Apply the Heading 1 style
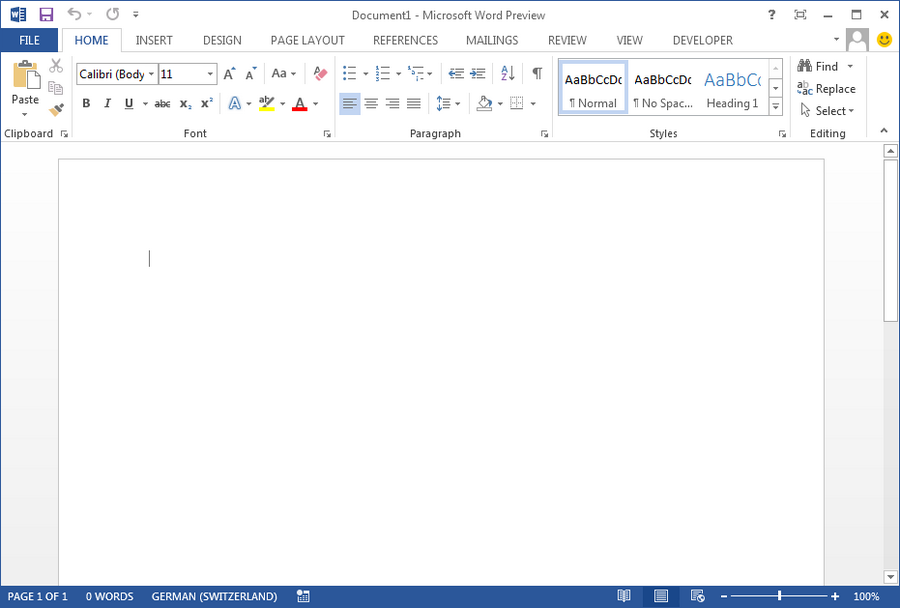The height and width of the screenshot is (608, 900). coord(732,90)
